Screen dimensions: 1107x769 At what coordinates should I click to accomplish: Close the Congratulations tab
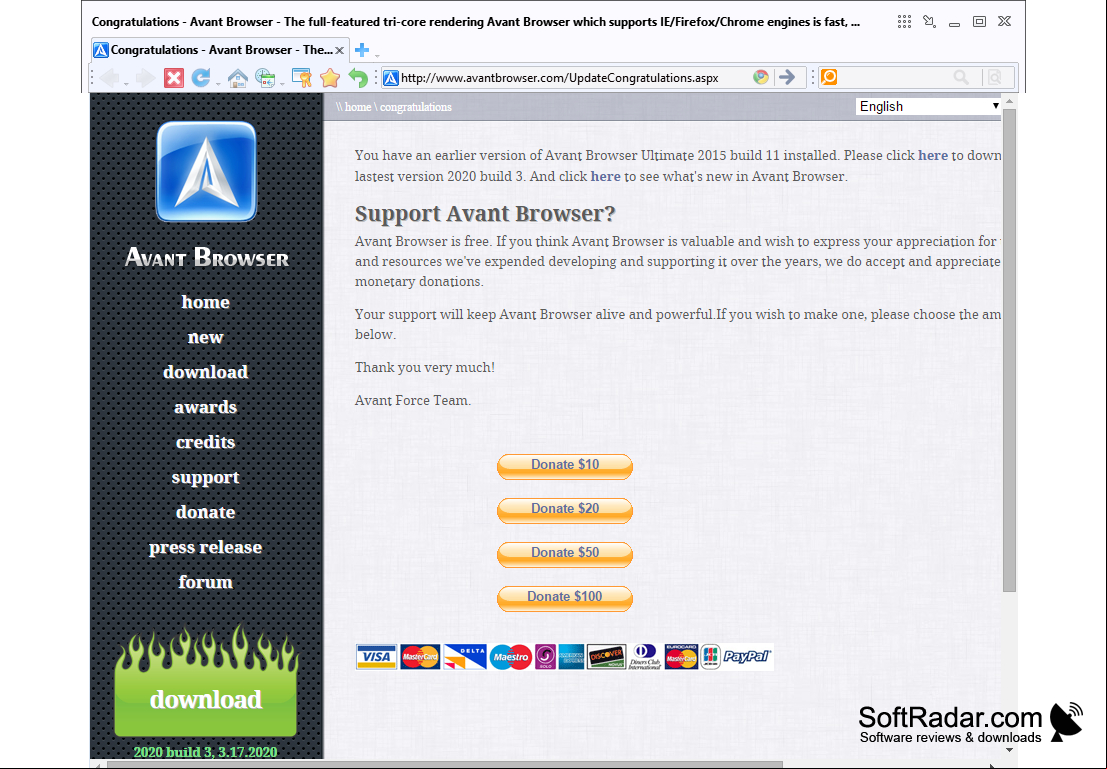[x=340, y=50]
